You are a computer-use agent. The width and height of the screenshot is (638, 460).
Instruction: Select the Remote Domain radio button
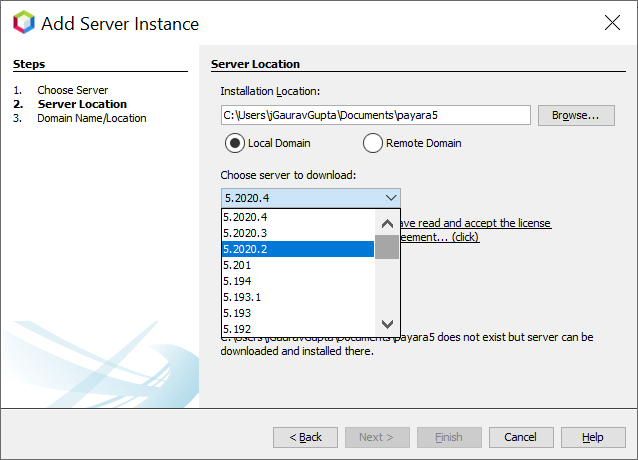click(x=373, y=143)
